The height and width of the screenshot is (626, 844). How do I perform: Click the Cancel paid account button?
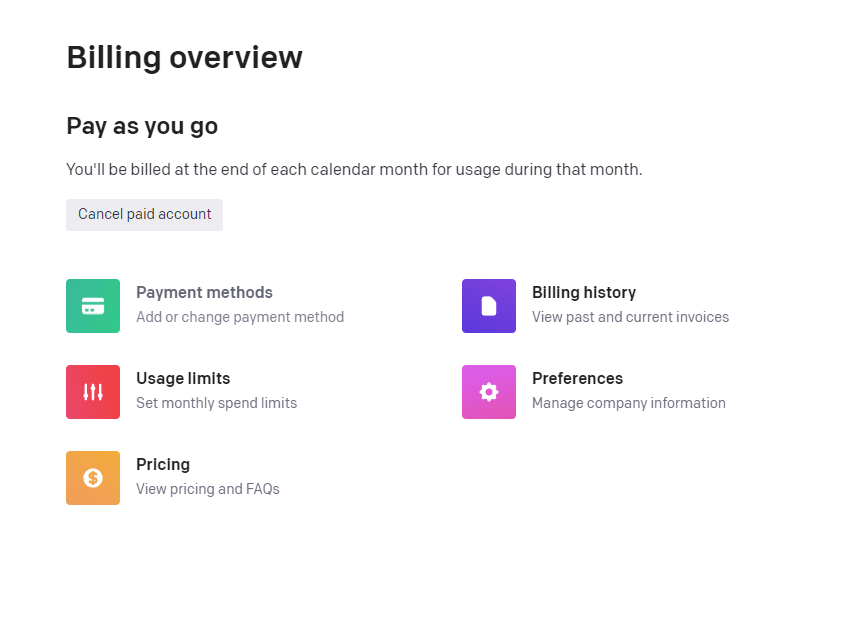144,214
